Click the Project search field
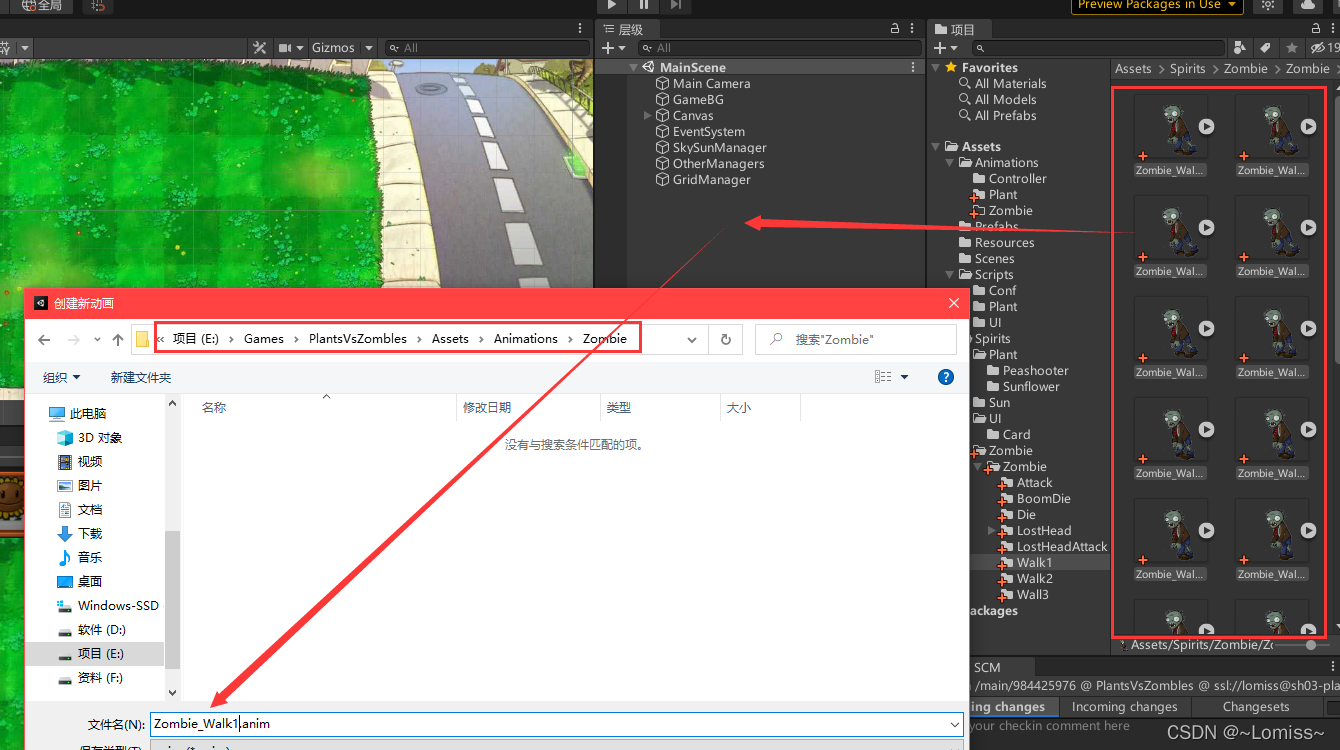The height and width of the screenshot is (750, 1340). click(1098, 48)
